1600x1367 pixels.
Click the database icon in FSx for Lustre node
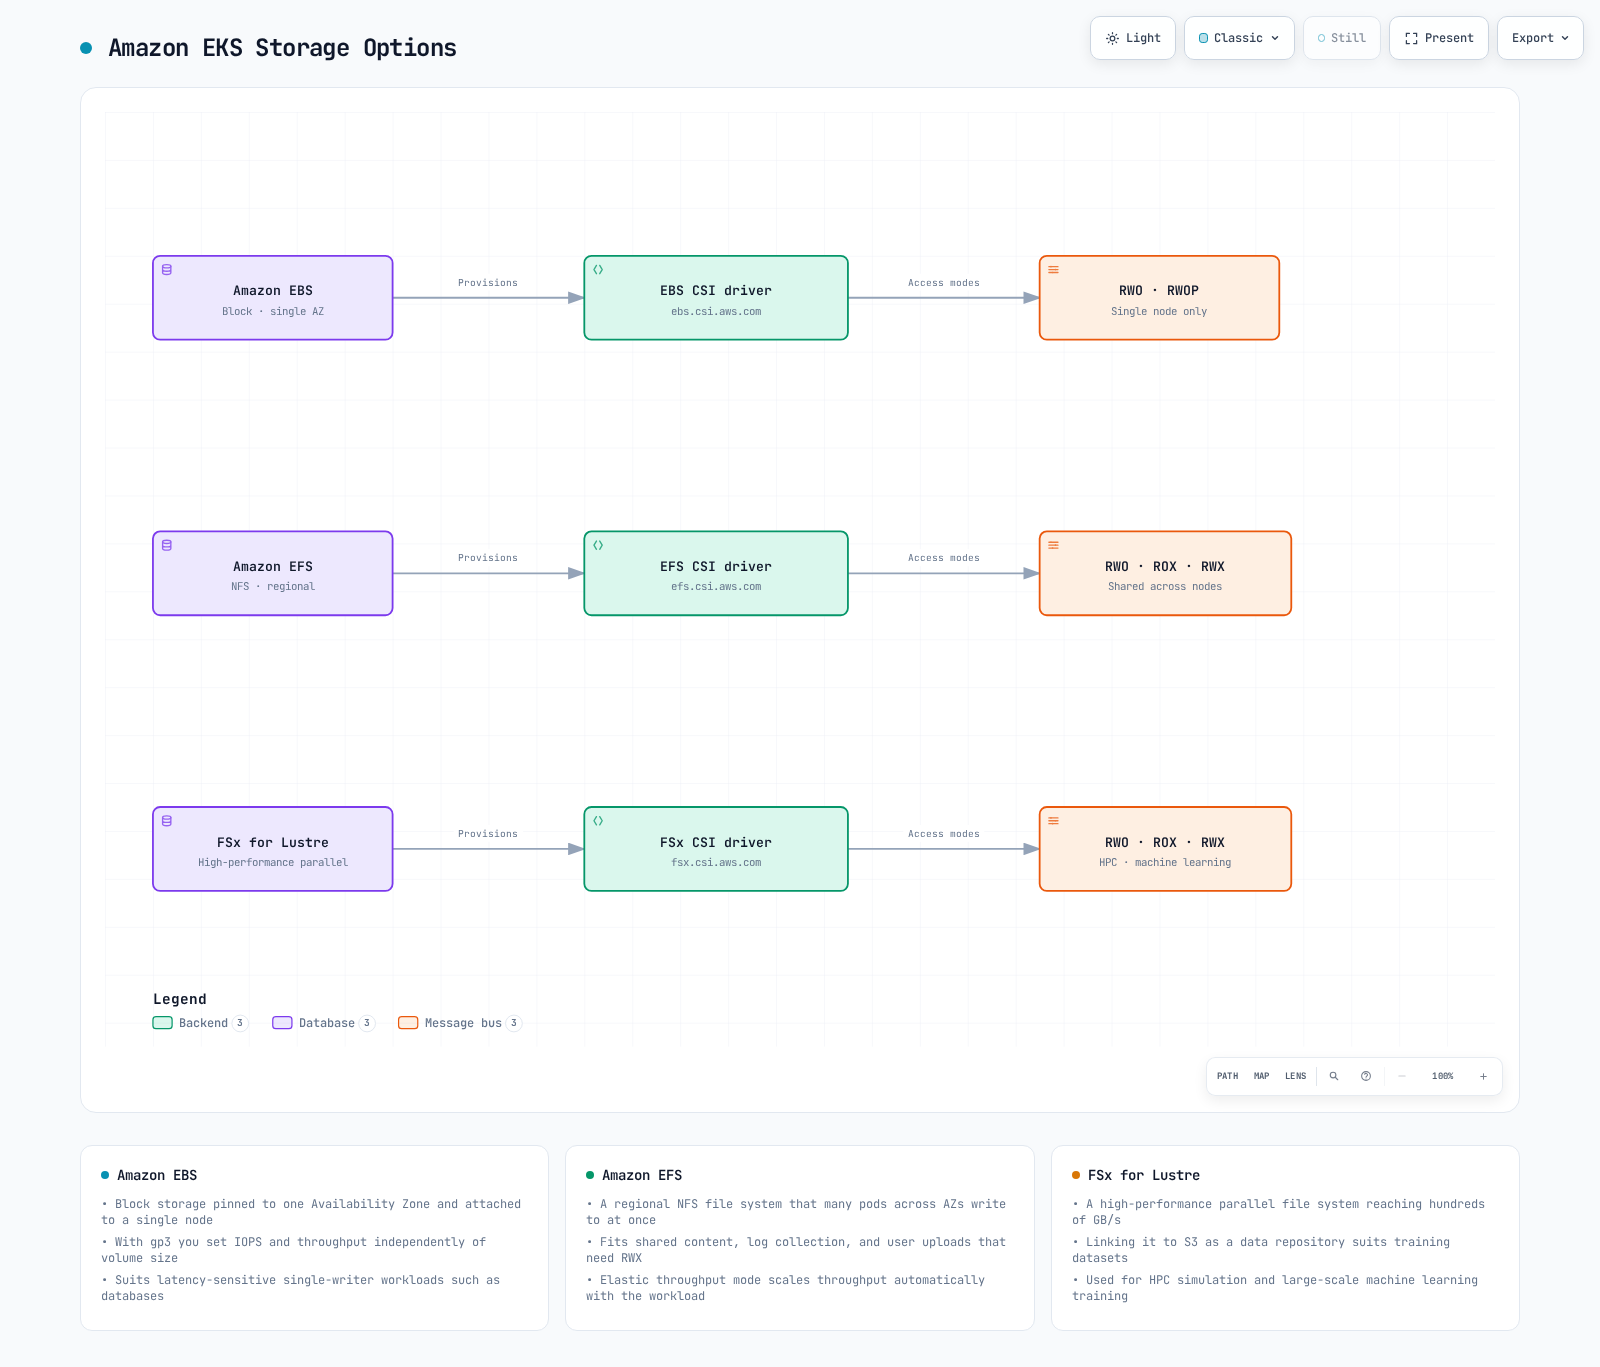pos(167,821)
